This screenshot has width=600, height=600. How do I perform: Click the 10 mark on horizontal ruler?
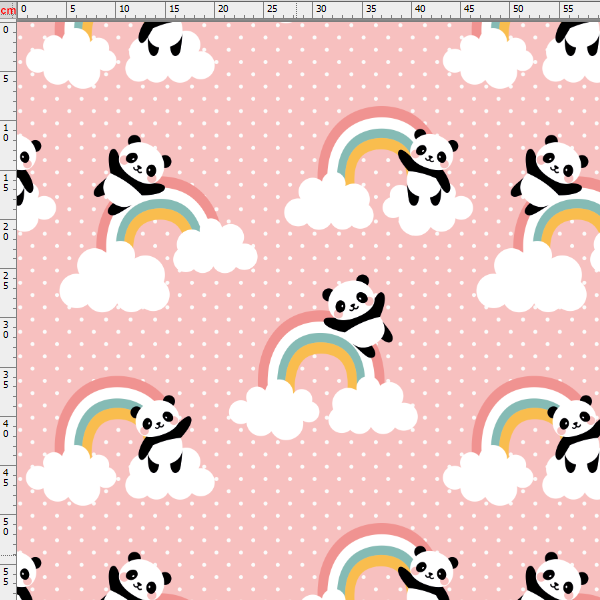[x=124, y=9]
